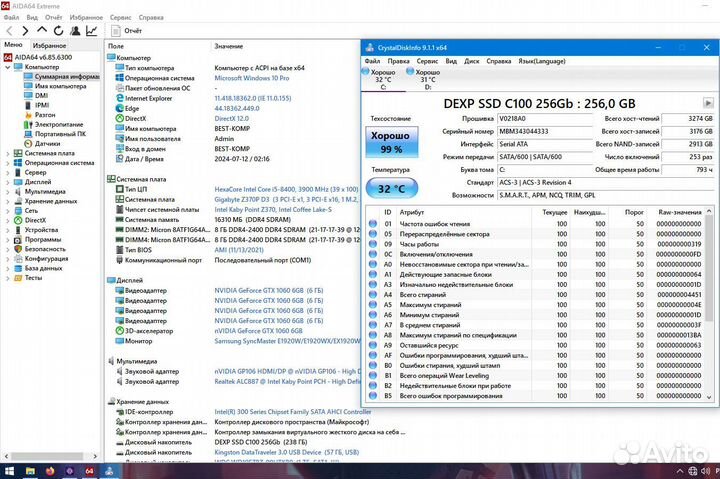720x479 pixels.
Task: Click the AIDA64 back navigation arrow
Action: (9, 31)
